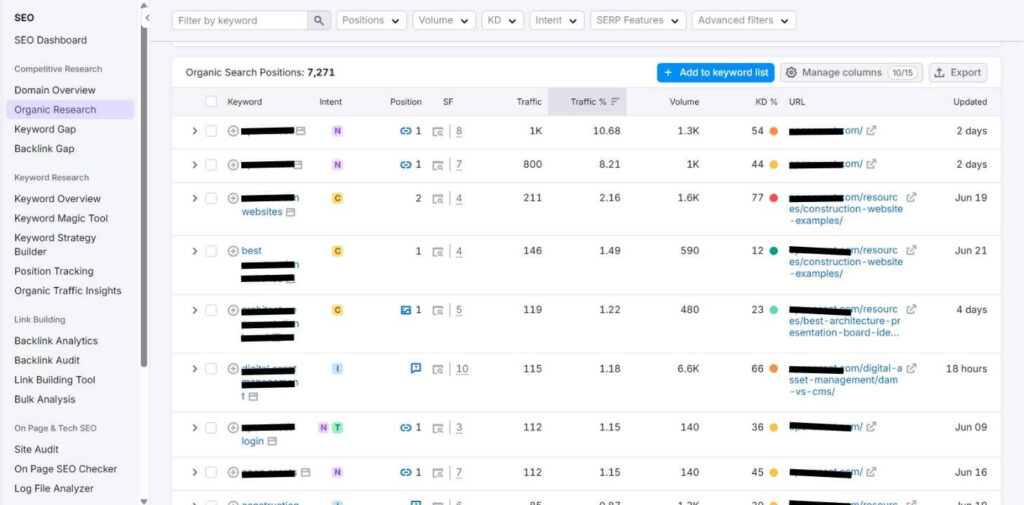This screenshot has height=505, width=1024.
Task: Open SERP snapshot icon in the 1.18 traffic row
Action: point(438,369)
